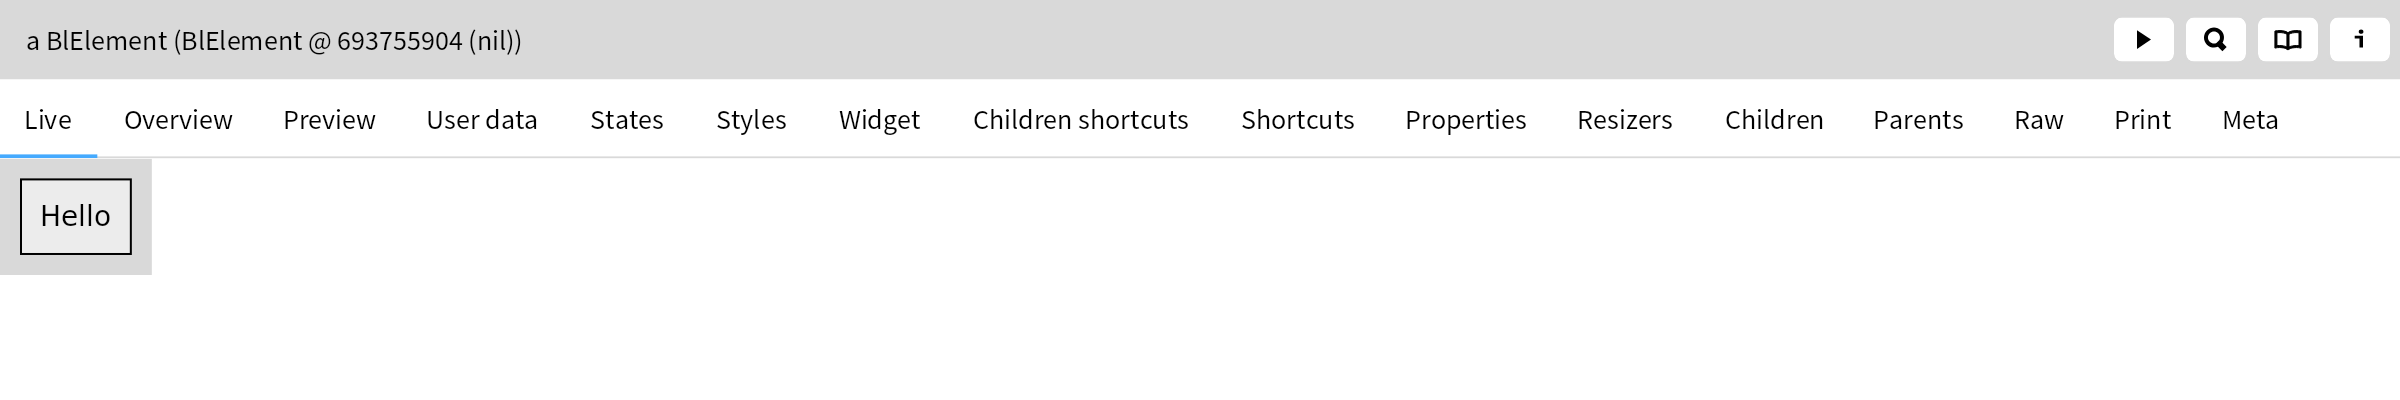2400x400 pixels.
Task: Open the Resizers tab
Action: click(x=1624, y=120)
